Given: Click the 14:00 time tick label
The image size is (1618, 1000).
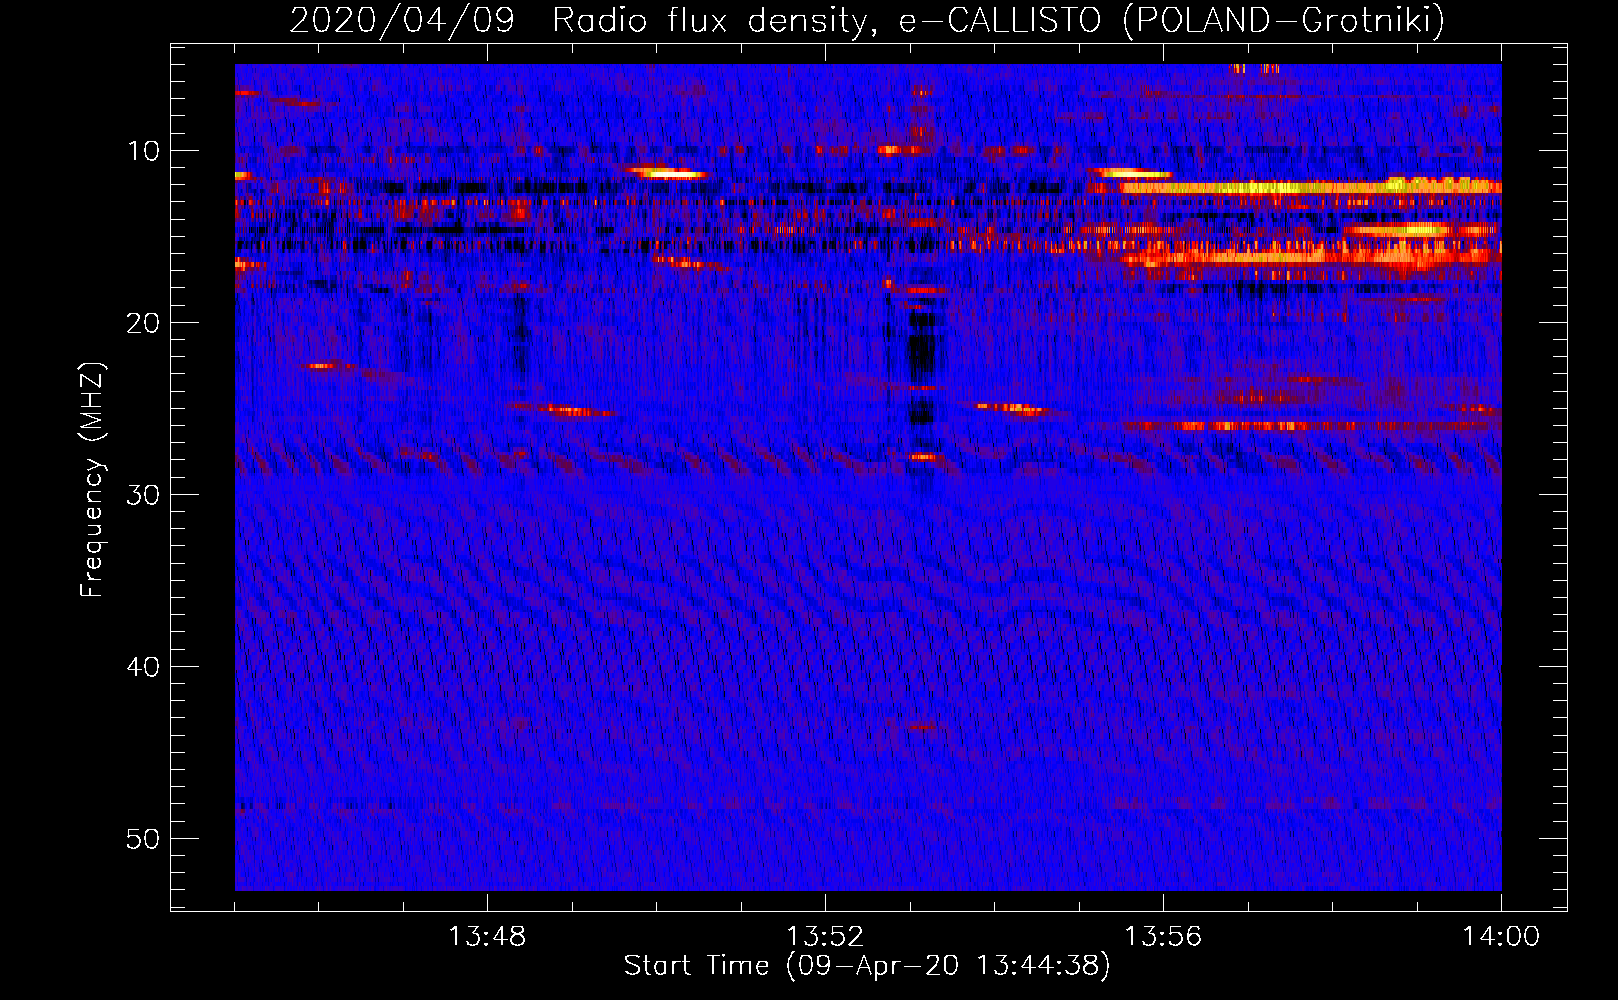Looking at the screenshot, I should (x=1501, y=937).
